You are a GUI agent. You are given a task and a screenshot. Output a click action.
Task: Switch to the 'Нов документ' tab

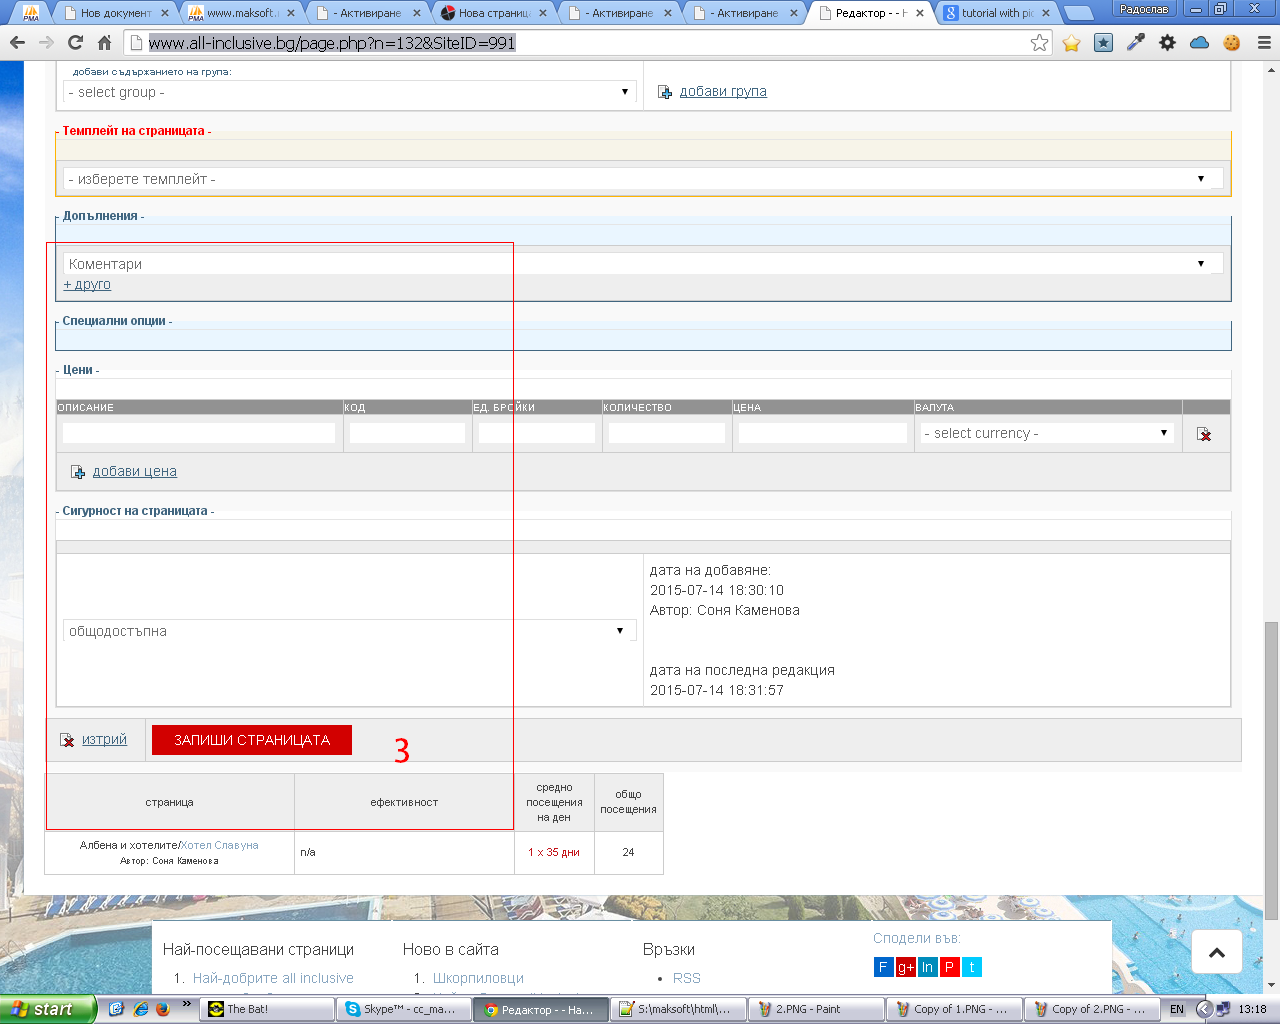(115, 13)
